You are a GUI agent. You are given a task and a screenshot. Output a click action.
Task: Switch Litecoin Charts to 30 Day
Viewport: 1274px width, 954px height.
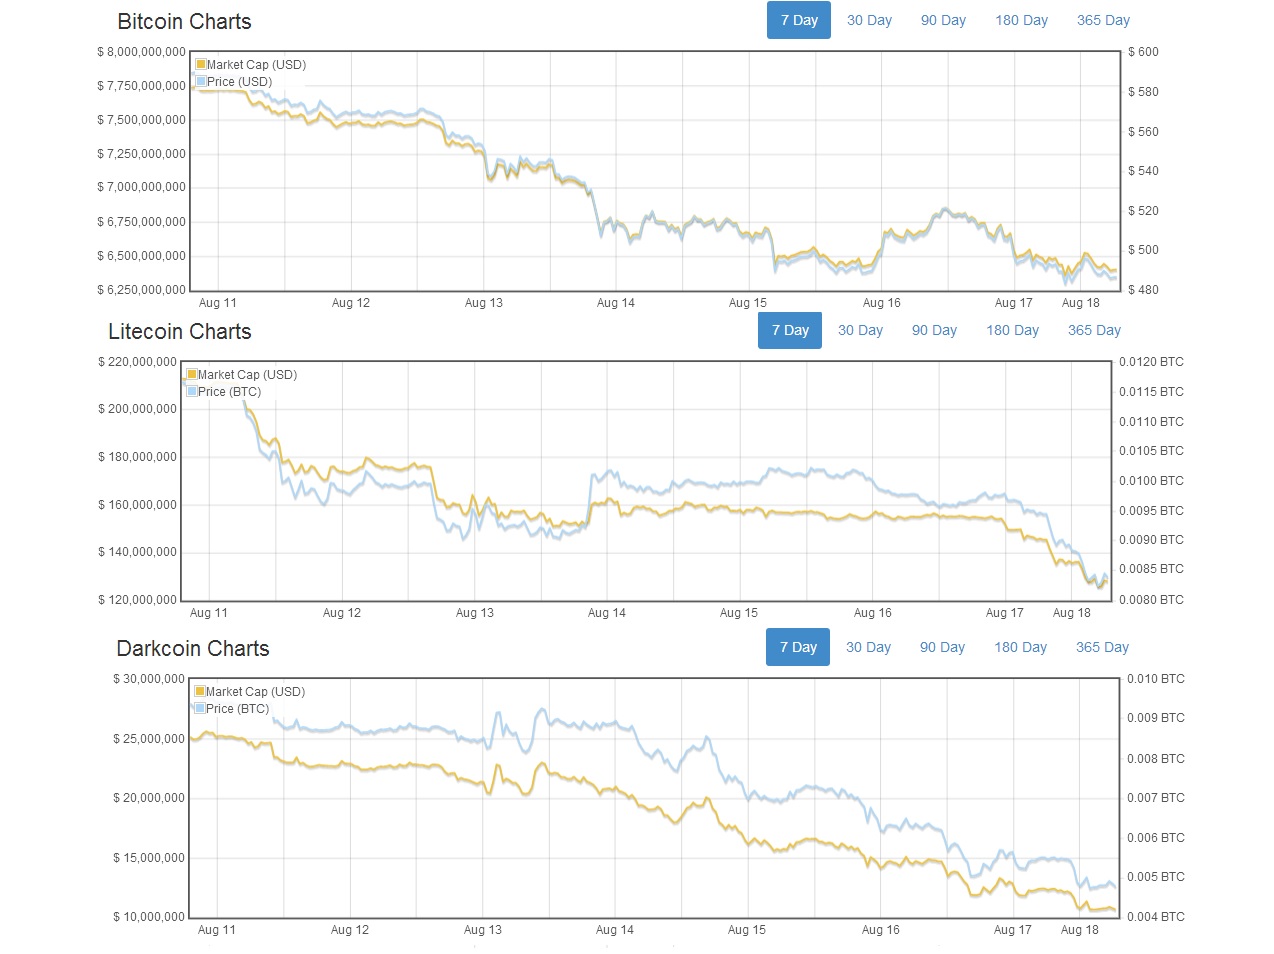point(860,330)
